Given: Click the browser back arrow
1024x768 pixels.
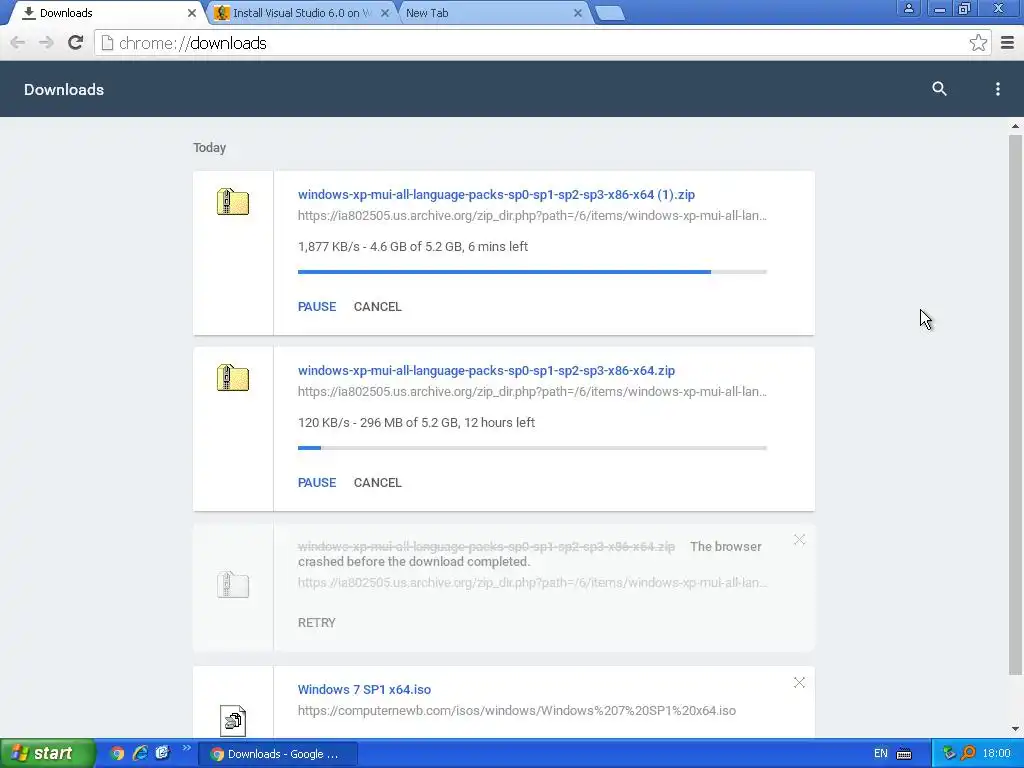Looking at the screenshot, I should point(18,43).
